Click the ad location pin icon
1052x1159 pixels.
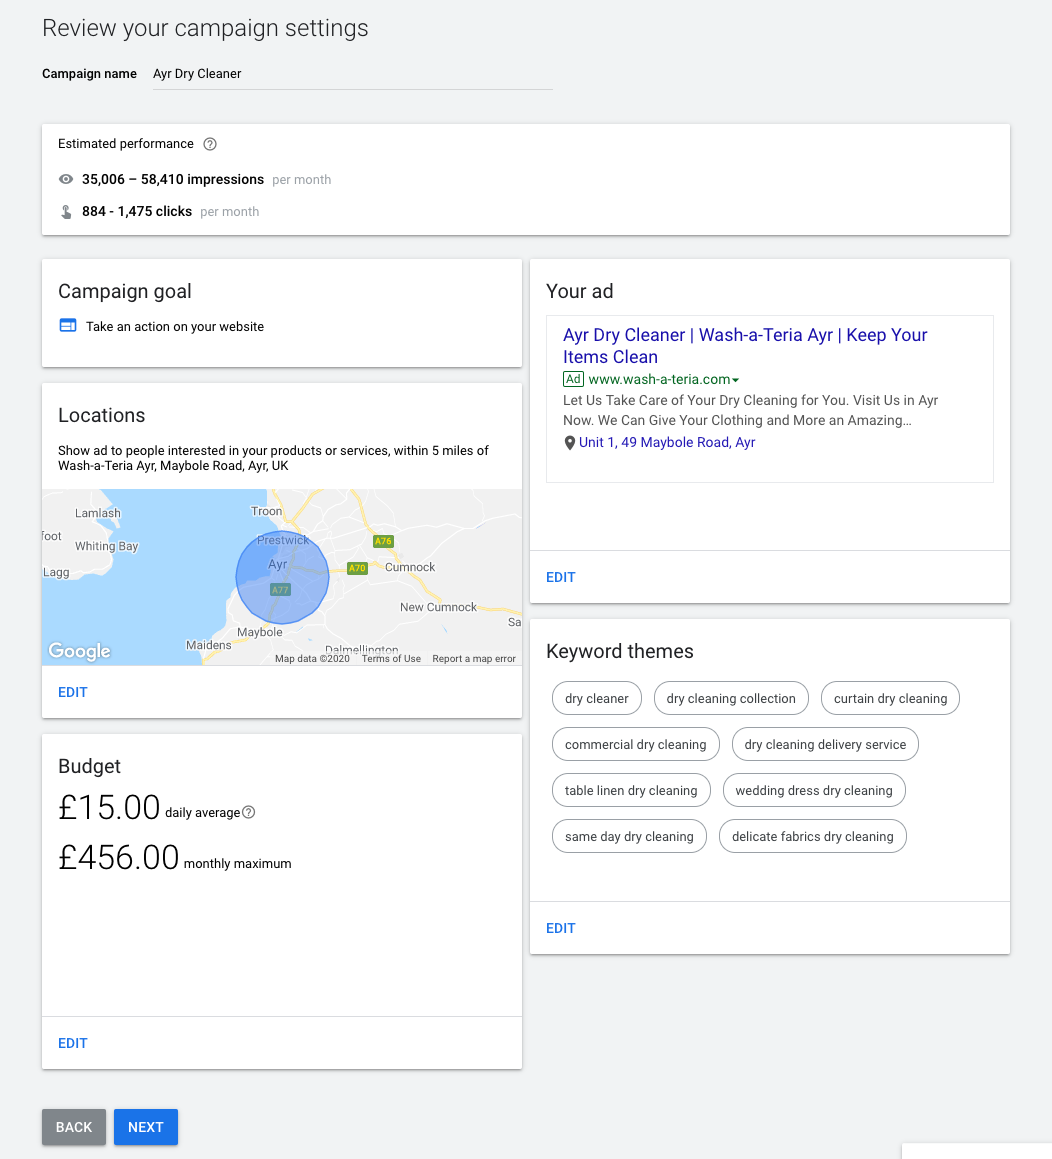[569, 443]
